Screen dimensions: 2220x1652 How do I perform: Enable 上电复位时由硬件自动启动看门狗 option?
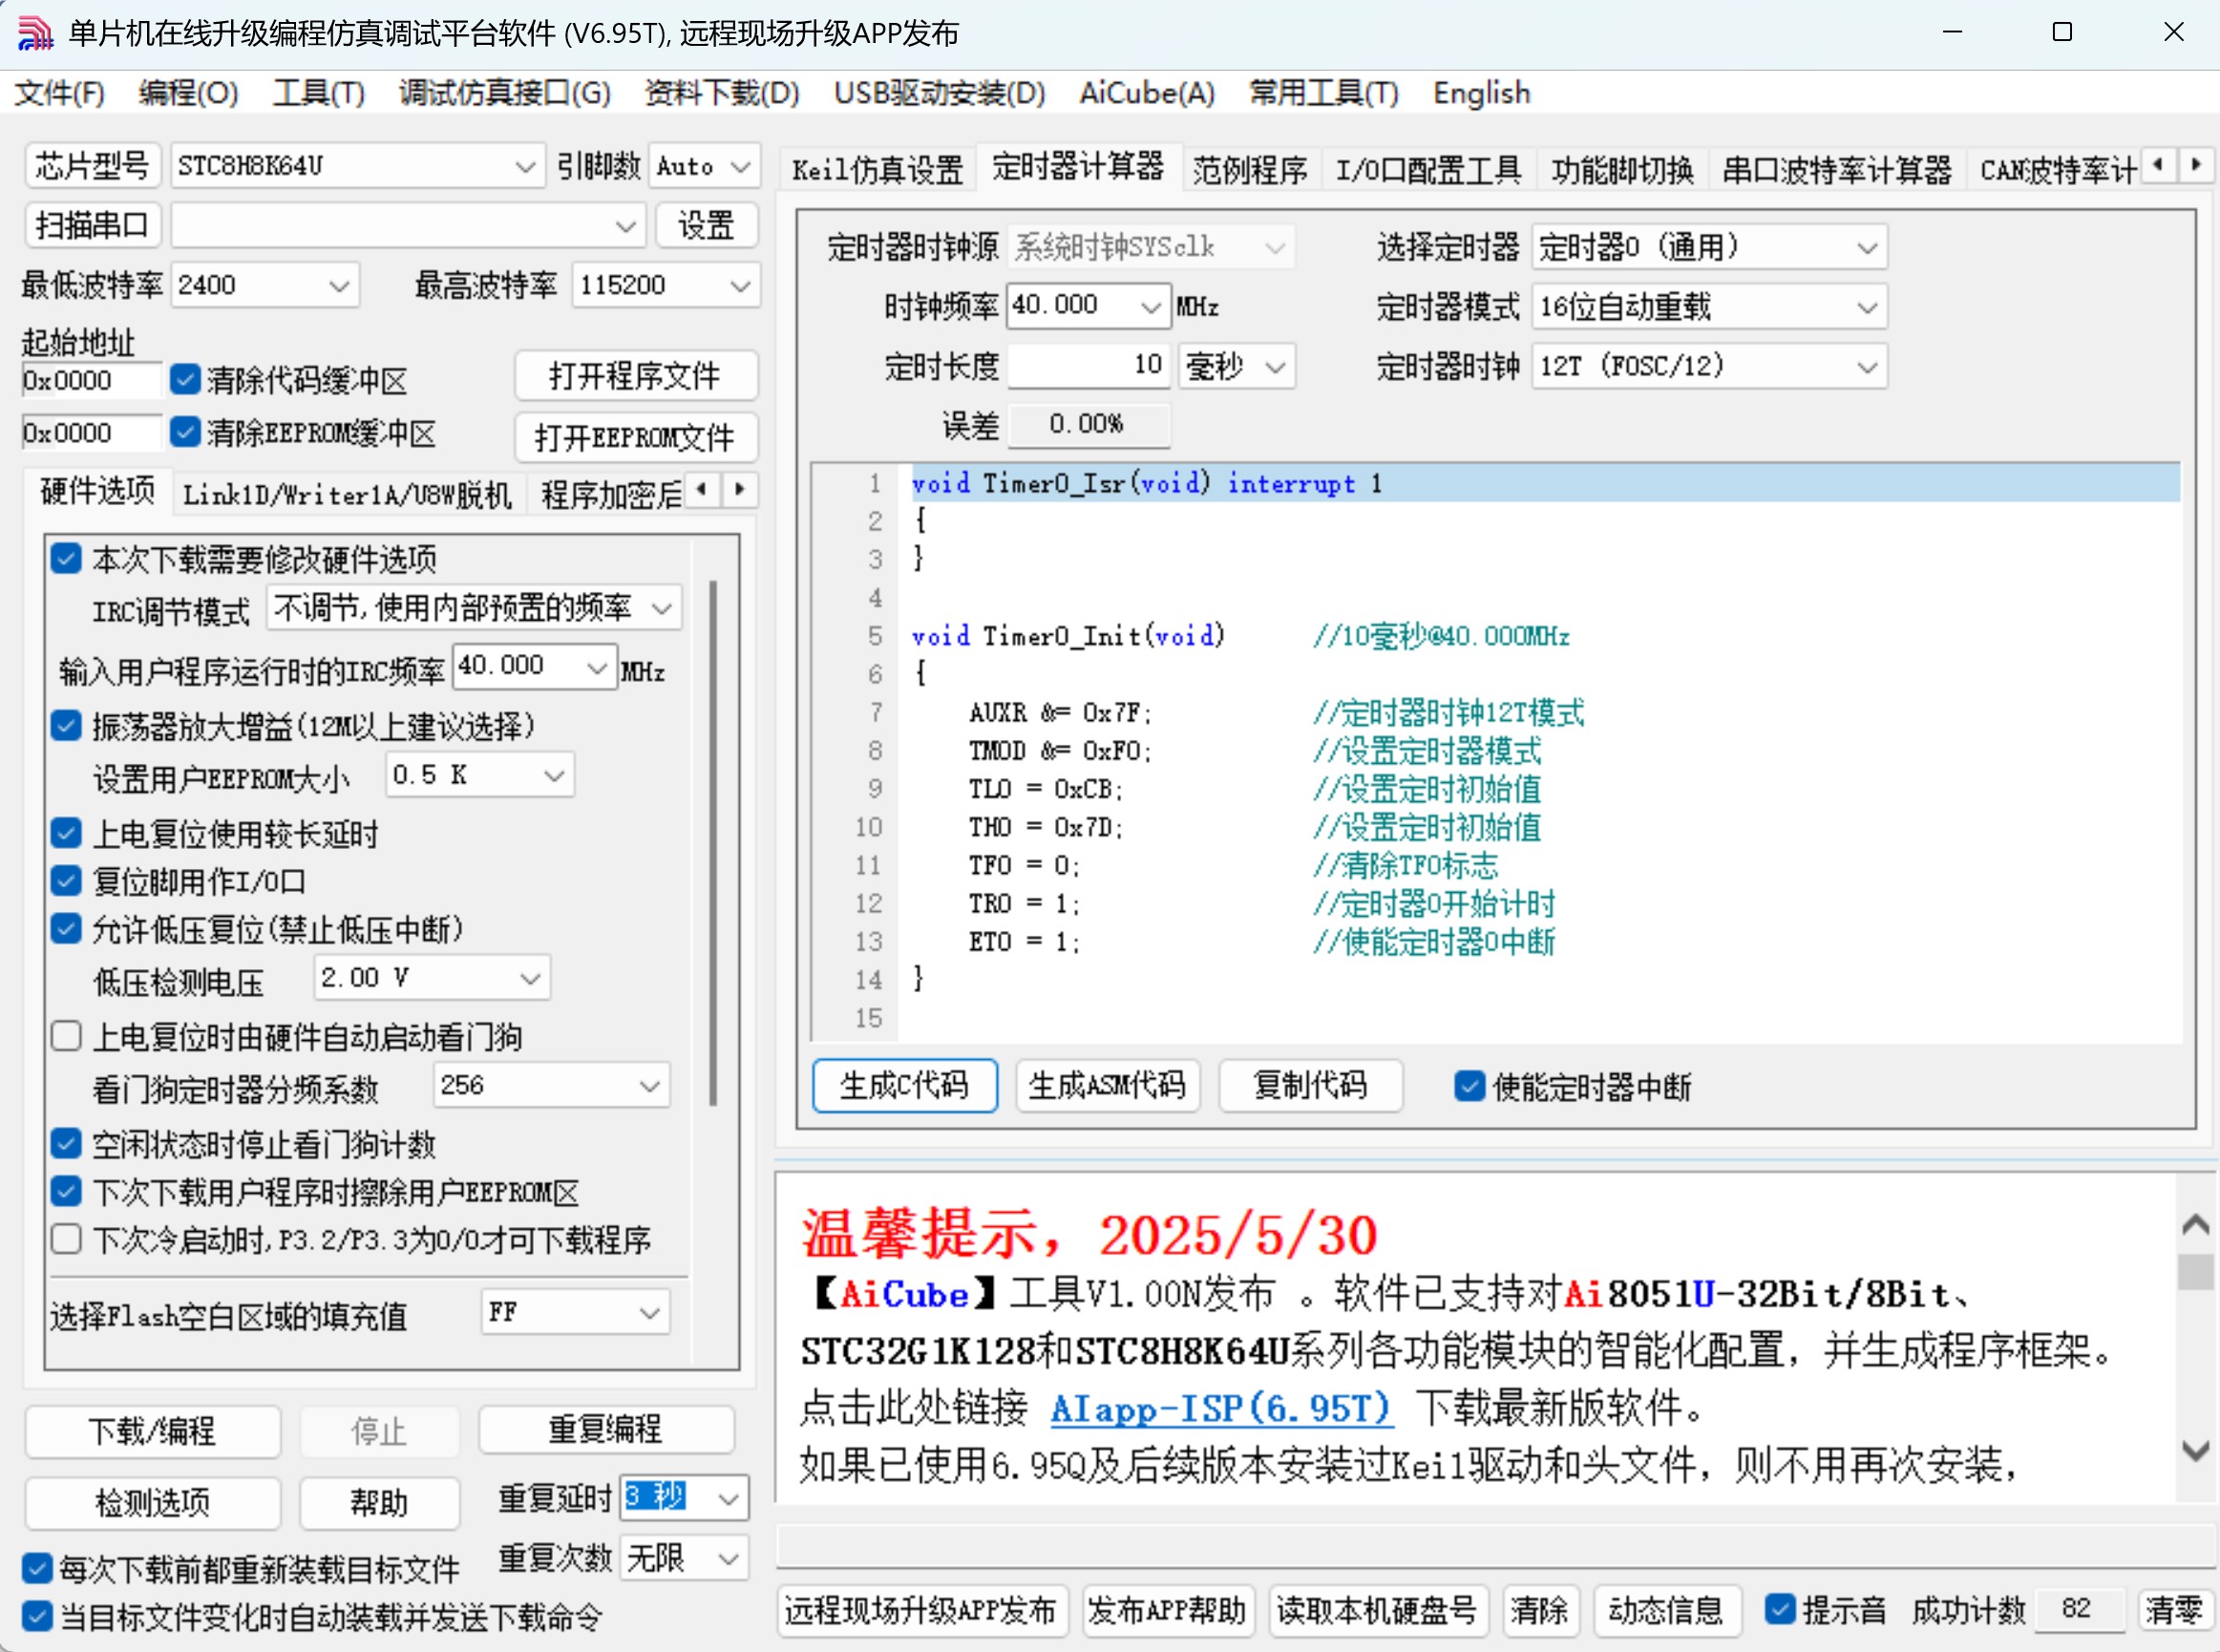(67, 1036)
